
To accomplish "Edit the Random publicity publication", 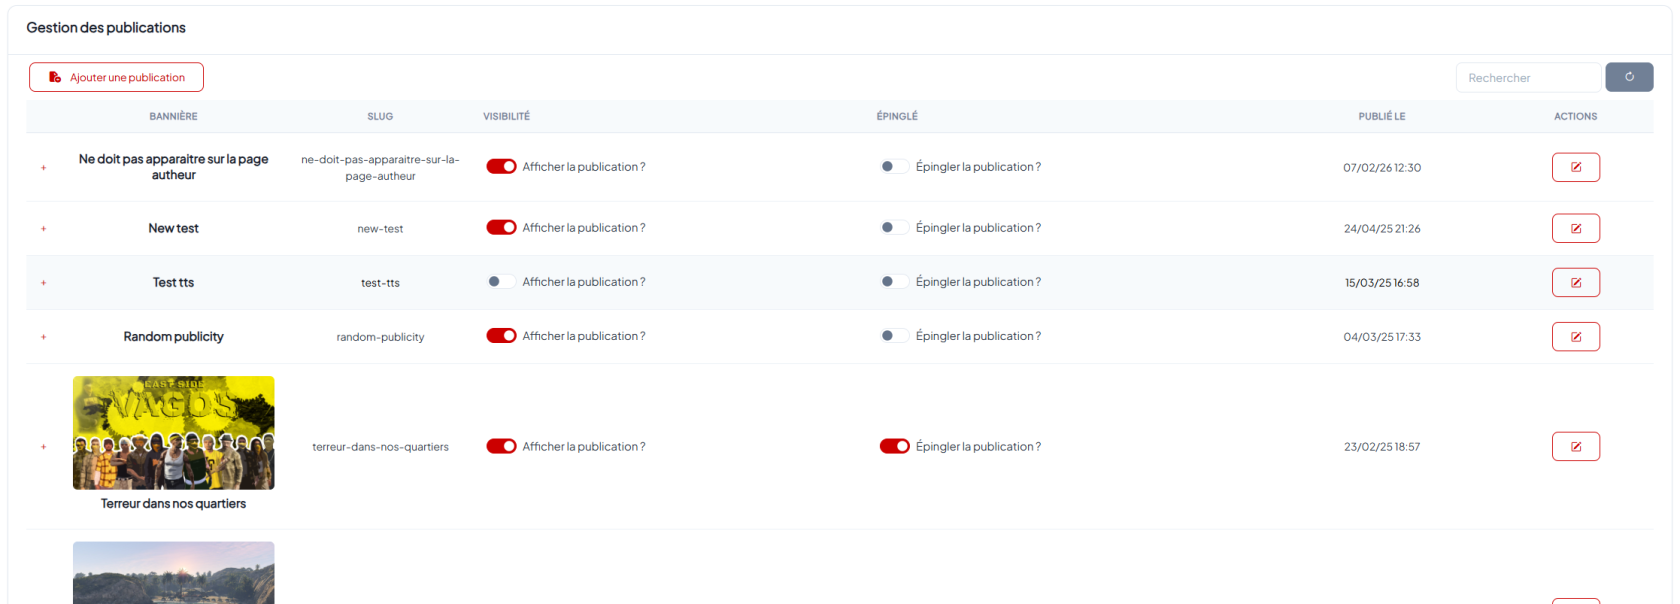I will pyautogui.click(x=1575, y=336).
